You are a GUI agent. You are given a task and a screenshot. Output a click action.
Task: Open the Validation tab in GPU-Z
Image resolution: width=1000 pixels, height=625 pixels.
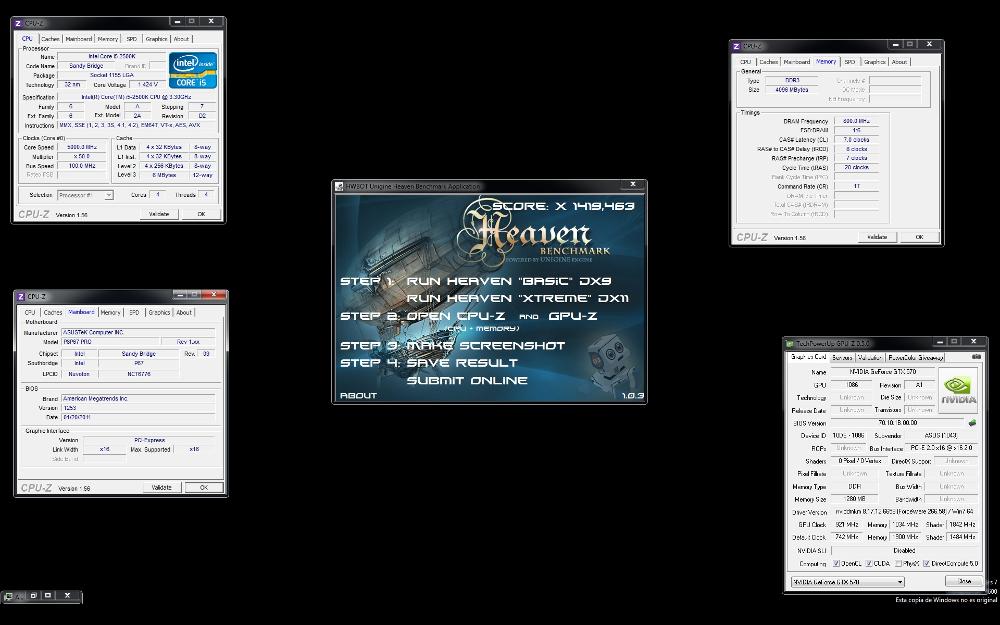(x=870, y=358)
